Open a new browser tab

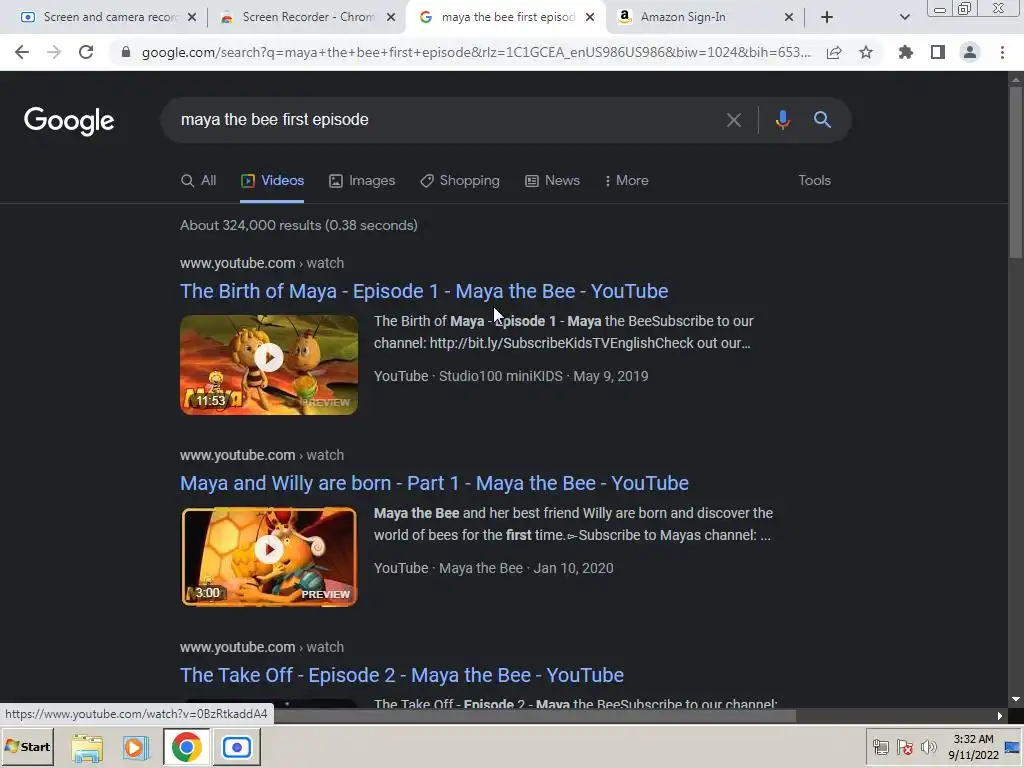click(827, 18)
